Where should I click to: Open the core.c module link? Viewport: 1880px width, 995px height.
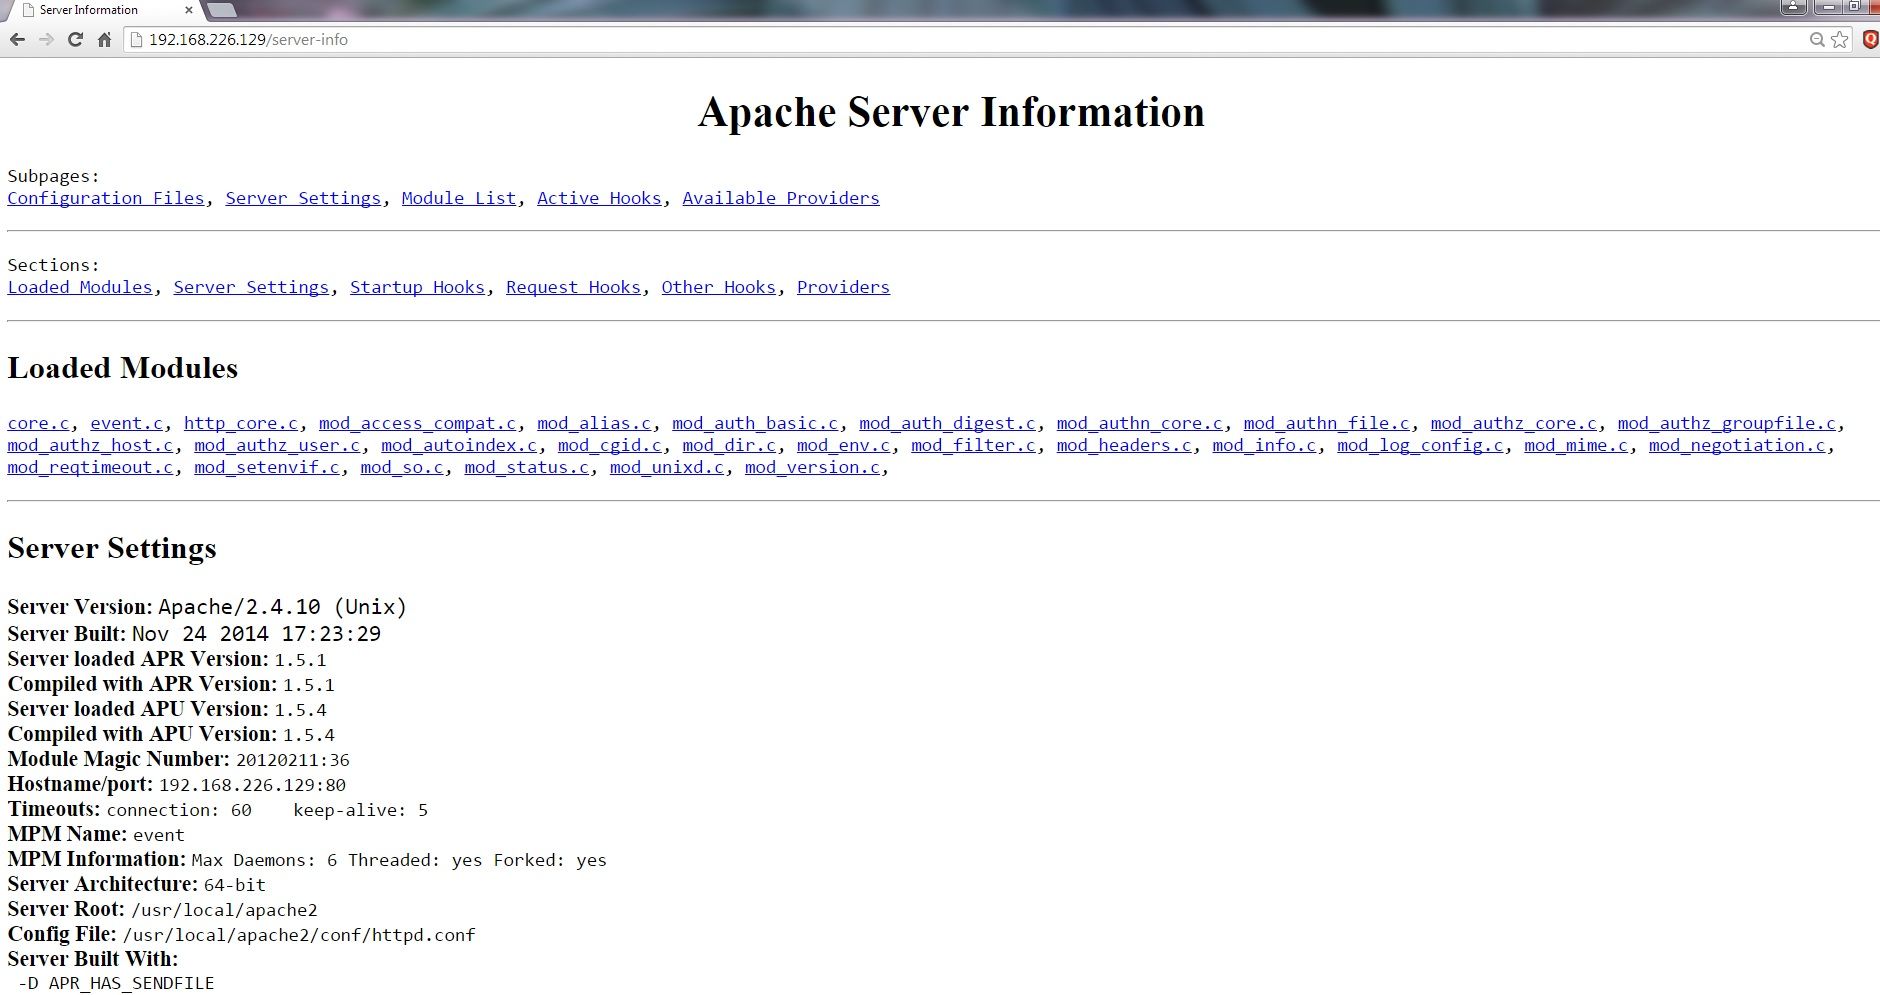pyautogui.click(x=39, y=423)
